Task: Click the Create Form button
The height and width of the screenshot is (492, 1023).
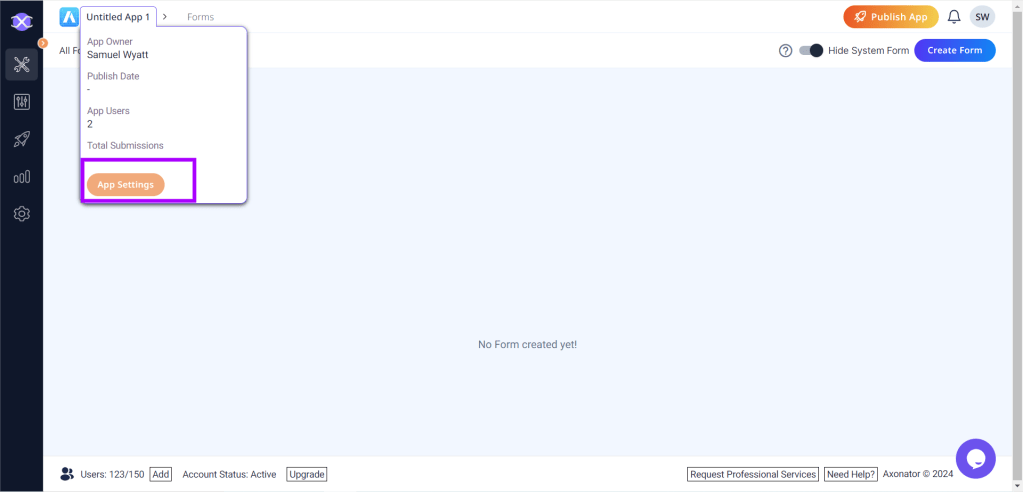Action: click(x=954, y=51)
